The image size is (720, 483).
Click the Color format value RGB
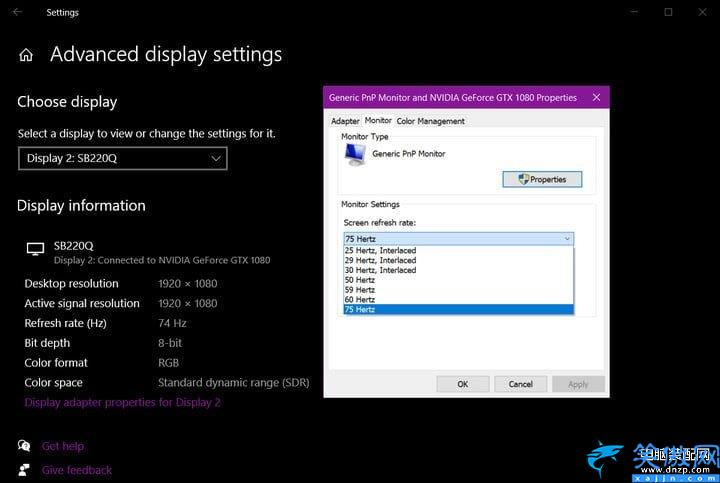pyautogui.click(x=168, y=363)
